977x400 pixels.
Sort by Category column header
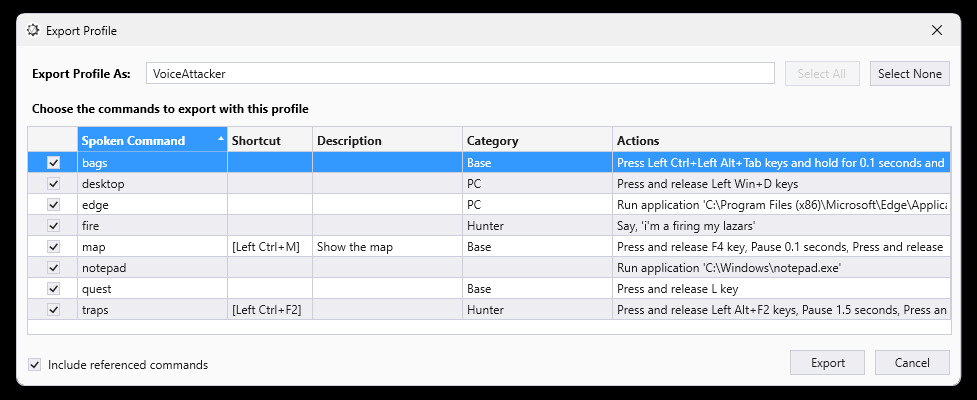click(536, 141)
